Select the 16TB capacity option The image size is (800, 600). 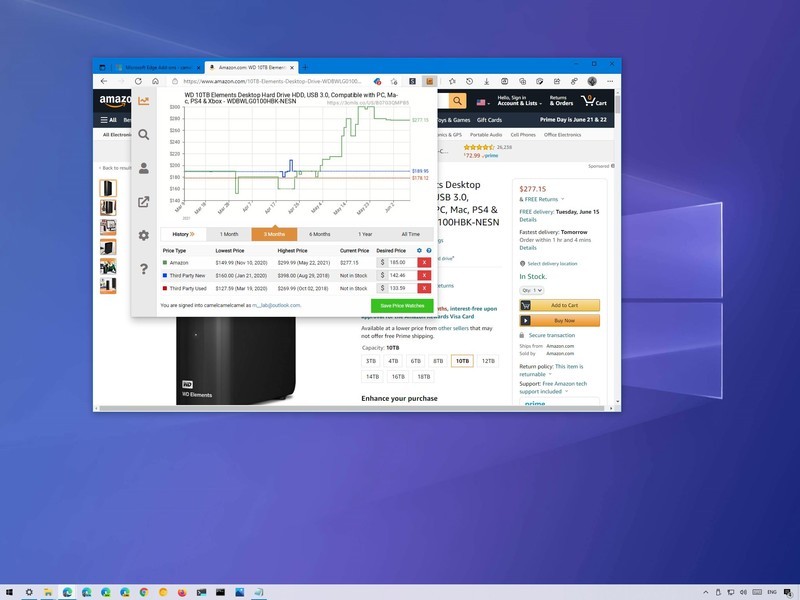pos(398,377)
